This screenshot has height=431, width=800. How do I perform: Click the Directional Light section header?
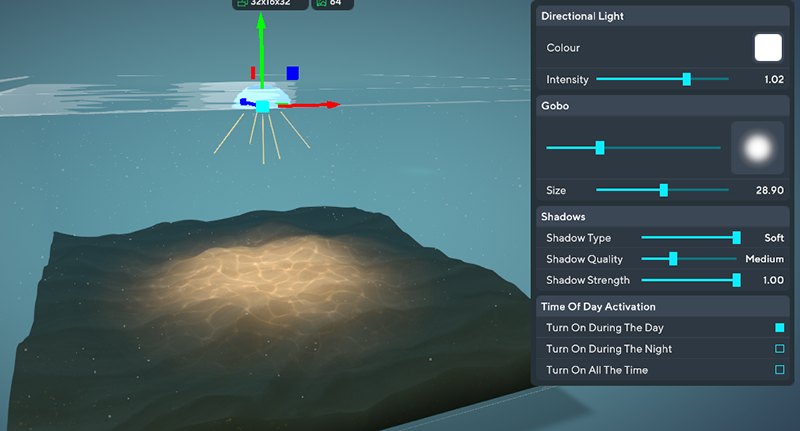(x=663, y=16)
